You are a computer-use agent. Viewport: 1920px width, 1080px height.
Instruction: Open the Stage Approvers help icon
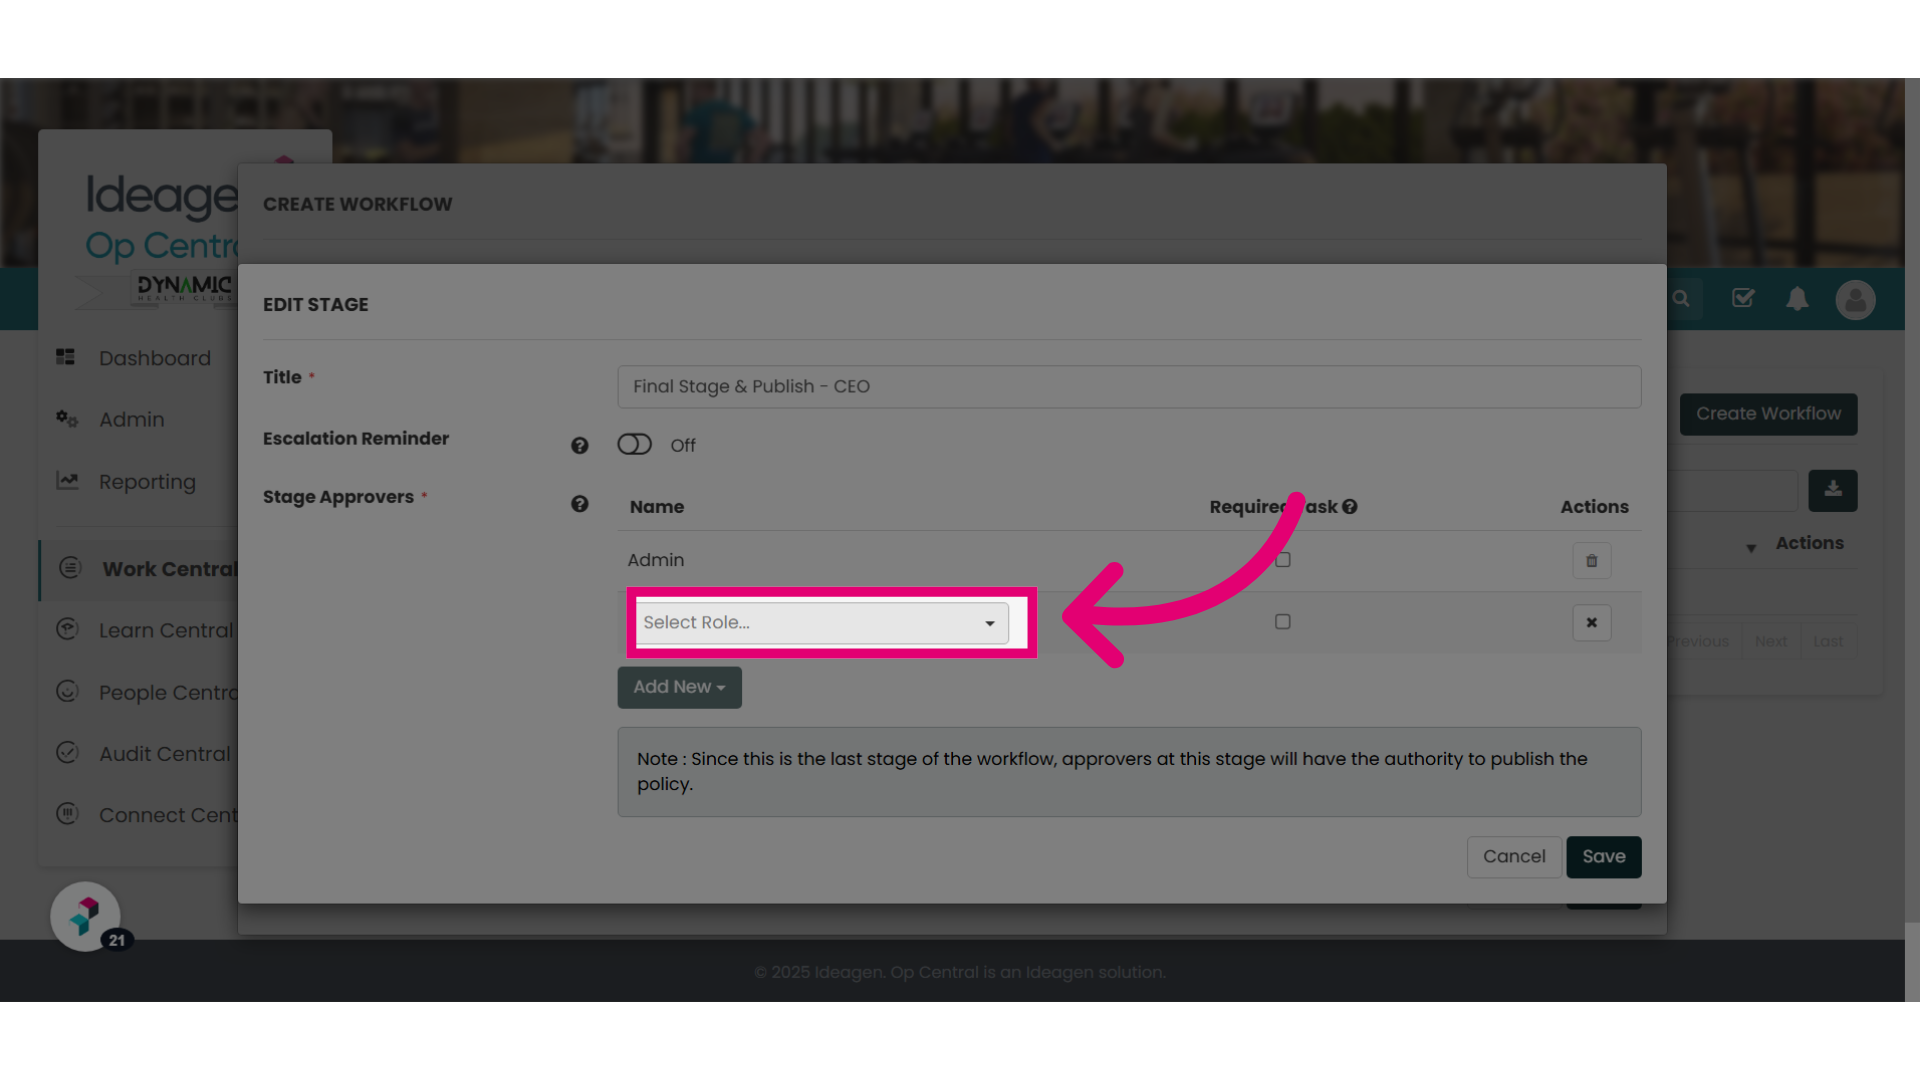pos(579,504)
